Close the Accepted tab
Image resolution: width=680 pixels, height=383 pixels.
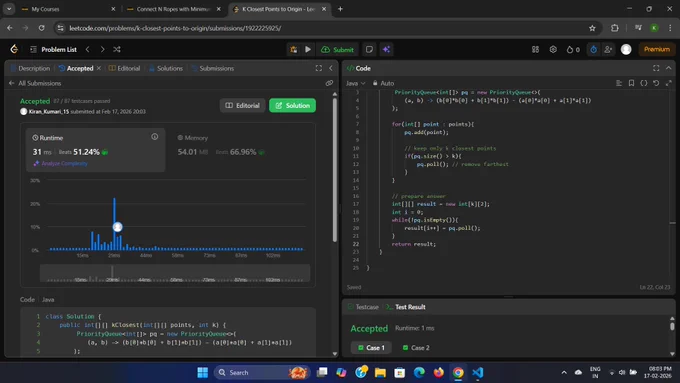point(99,68)
